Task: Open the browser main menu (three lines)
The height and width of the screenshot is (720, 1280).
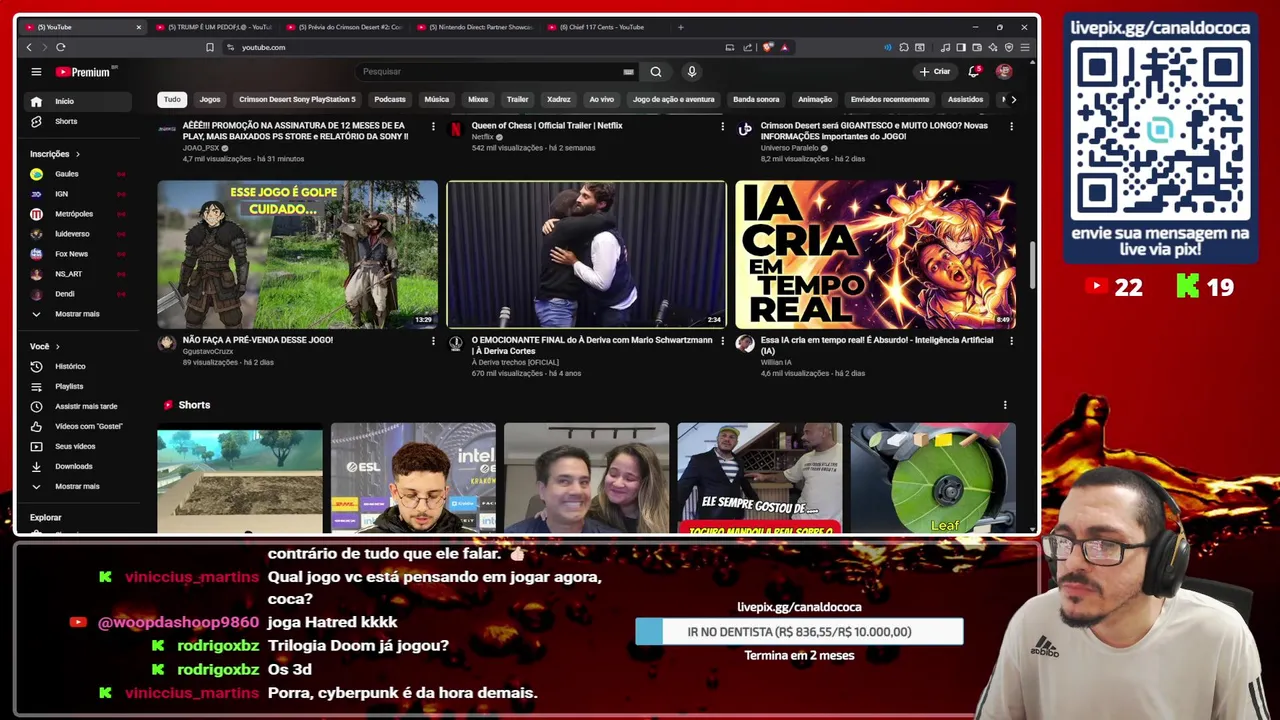Action: click(1025, 47)
